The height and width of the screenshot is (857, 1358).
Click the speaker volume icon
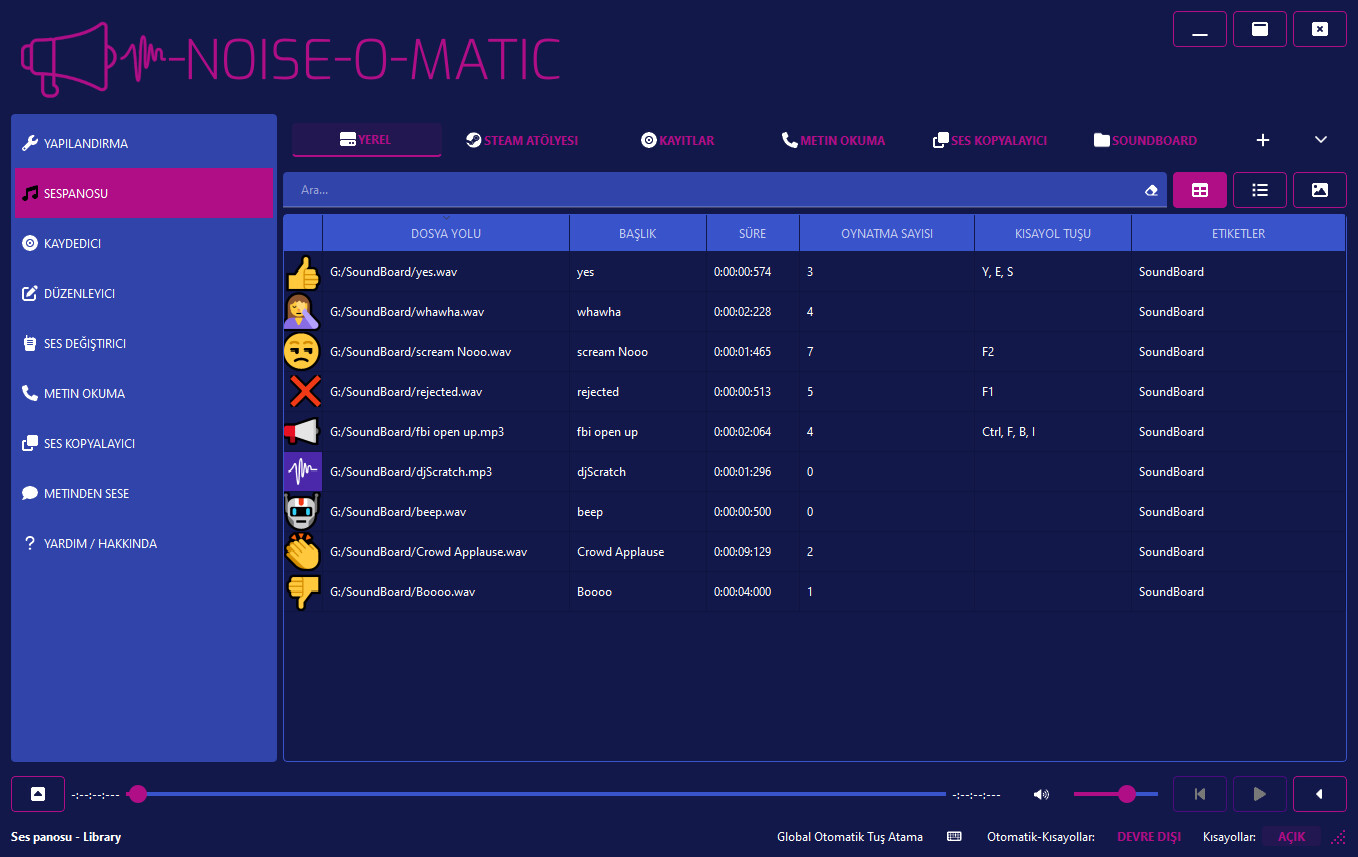1041,794
